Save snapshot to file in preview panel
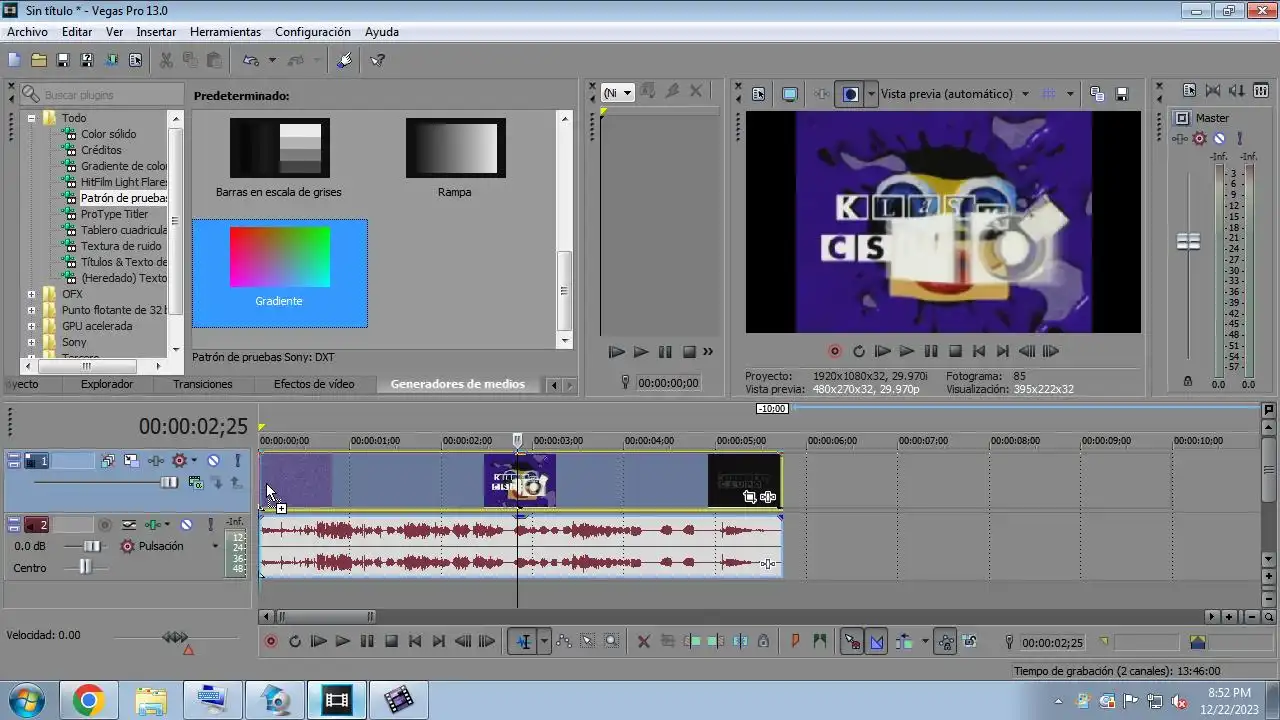This screenshot has height=720, width=1280. click(x=1122, y=94)
